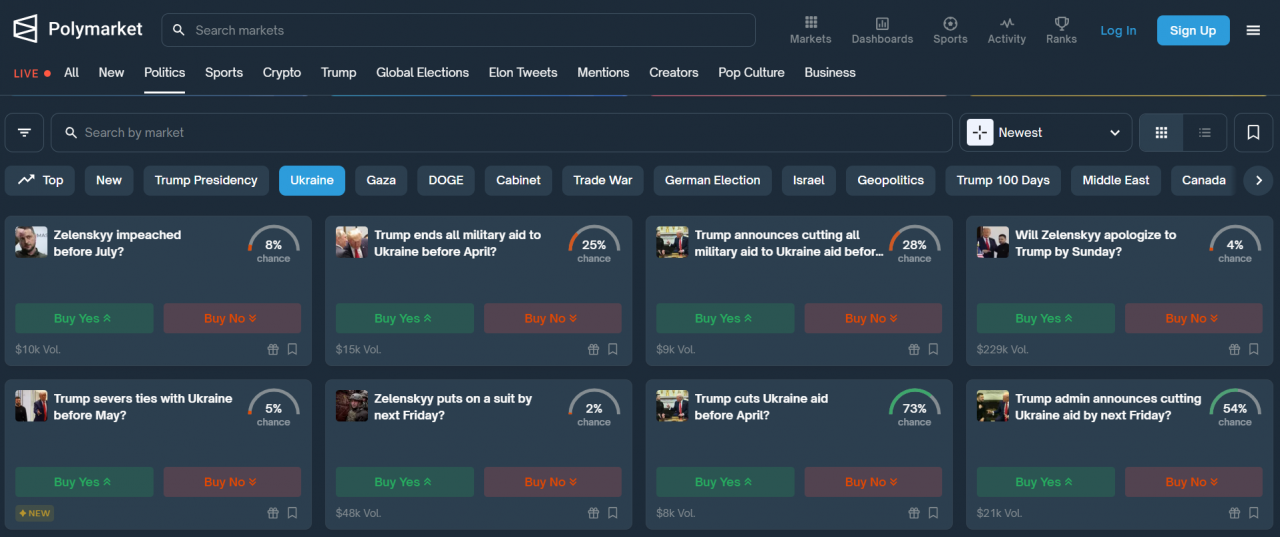Open 'Trump severs ties with Ukraine before May?' title
The width and height of the screenshot is (1280, 537).
[143, 407]
